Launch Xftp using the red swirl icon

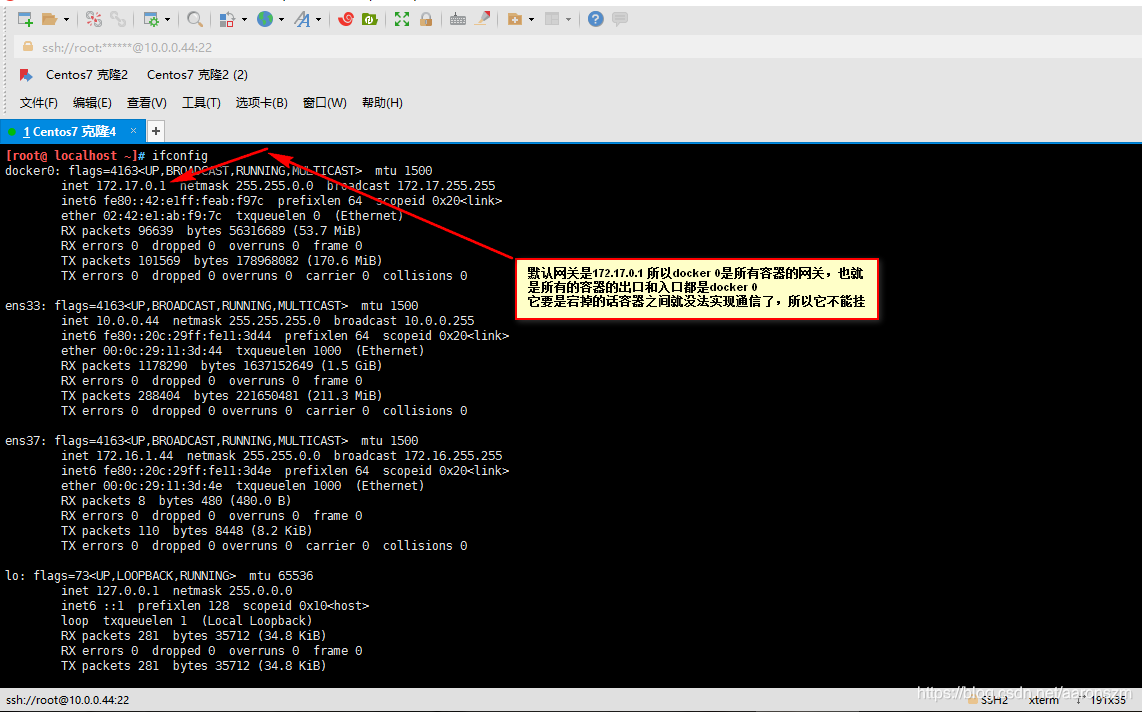pos(346,20)
